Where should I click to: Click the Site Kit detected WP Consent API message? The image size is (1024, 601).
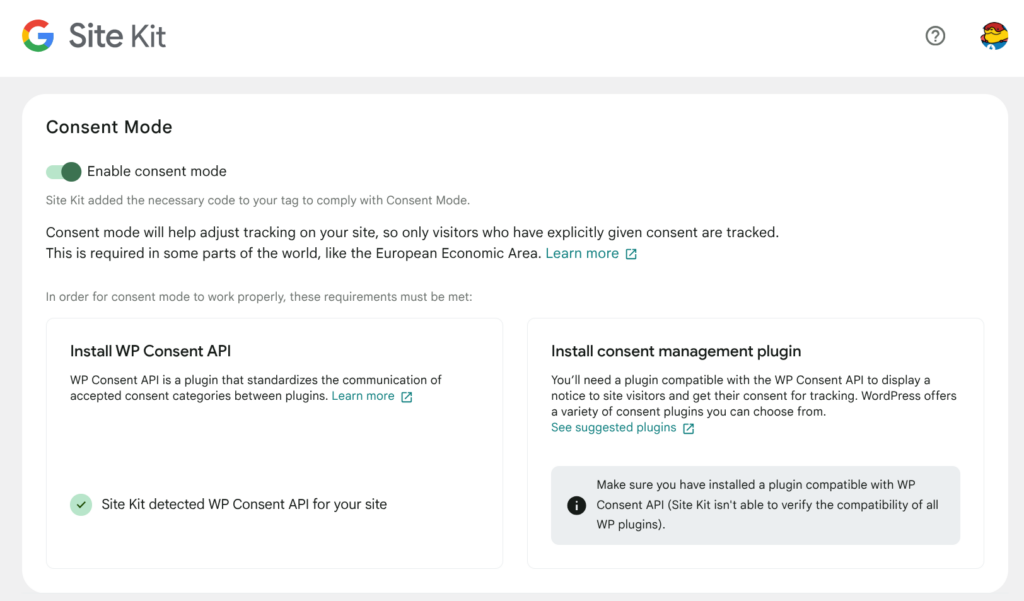(x=244, y=504)
